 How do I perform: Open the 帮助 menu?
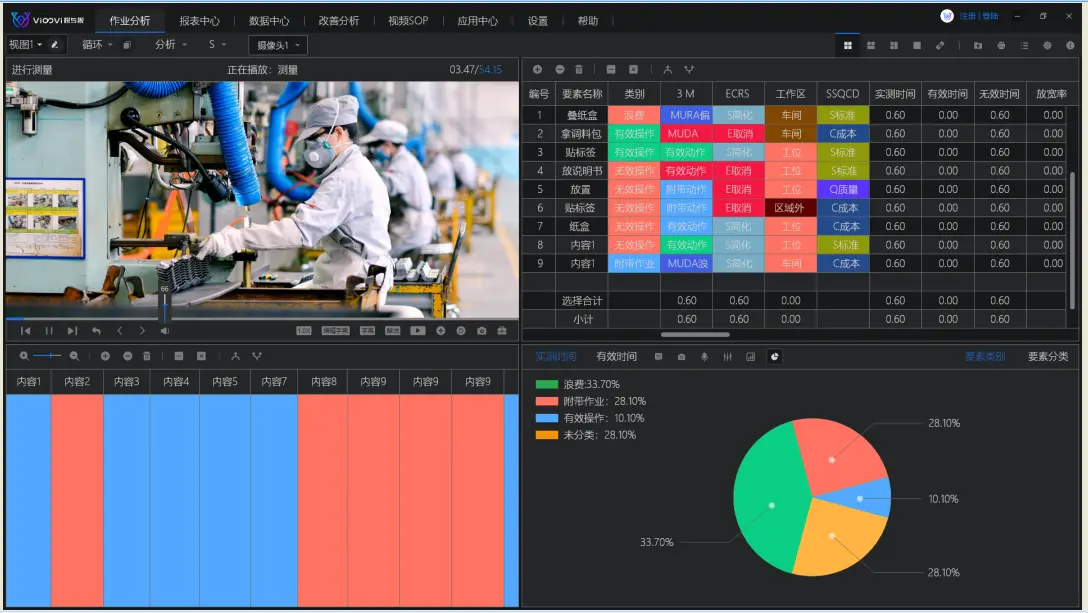pos(588,21)
